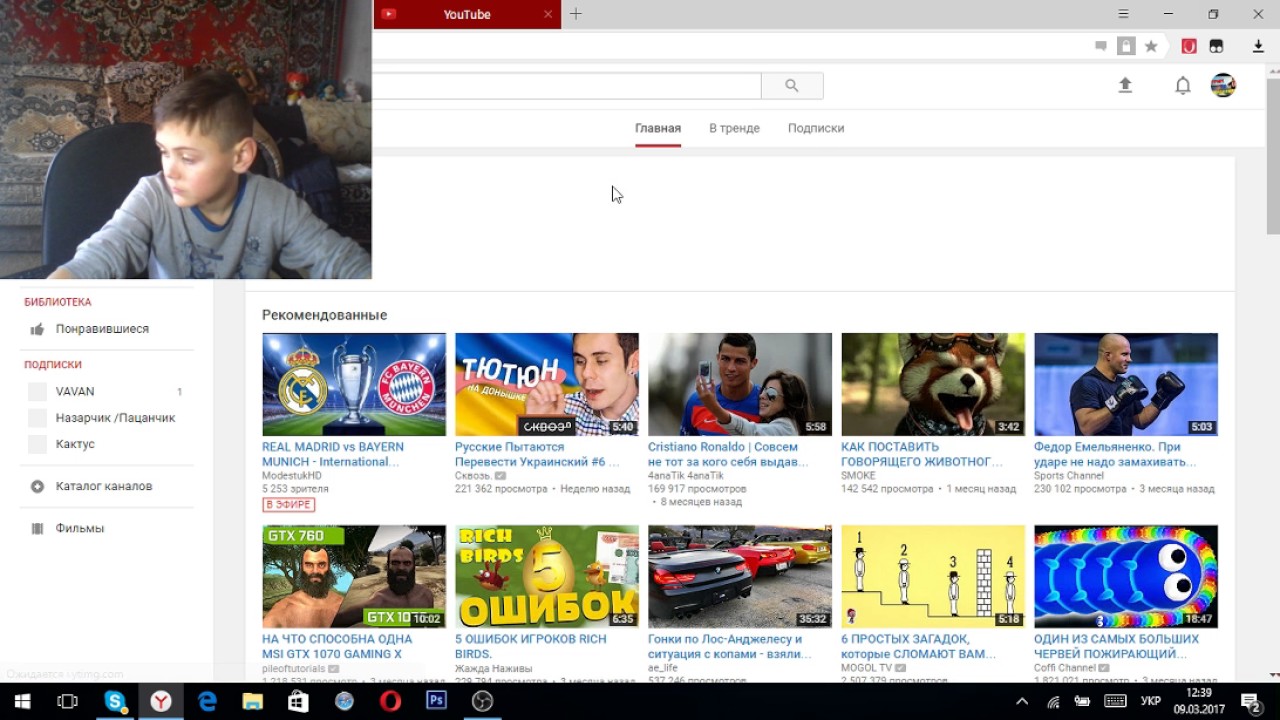Open the black mask extension icon
The width and height of the screenshot is (1280, 720).
[x=1216, y=46]
